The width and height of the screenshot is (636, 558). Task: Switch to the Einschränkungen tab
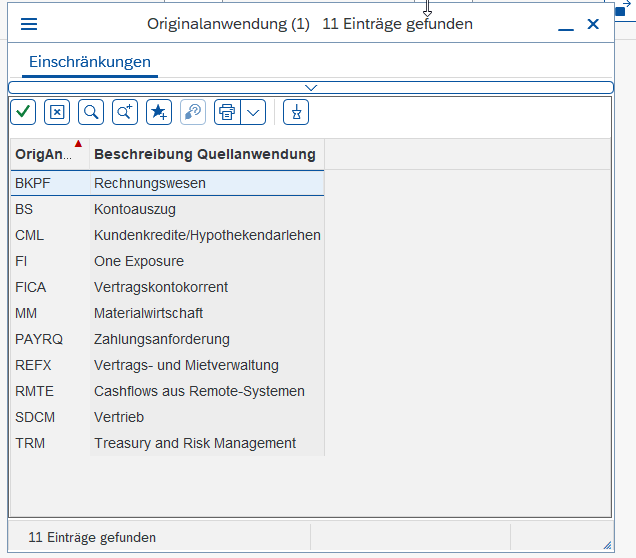coord(90,62)
